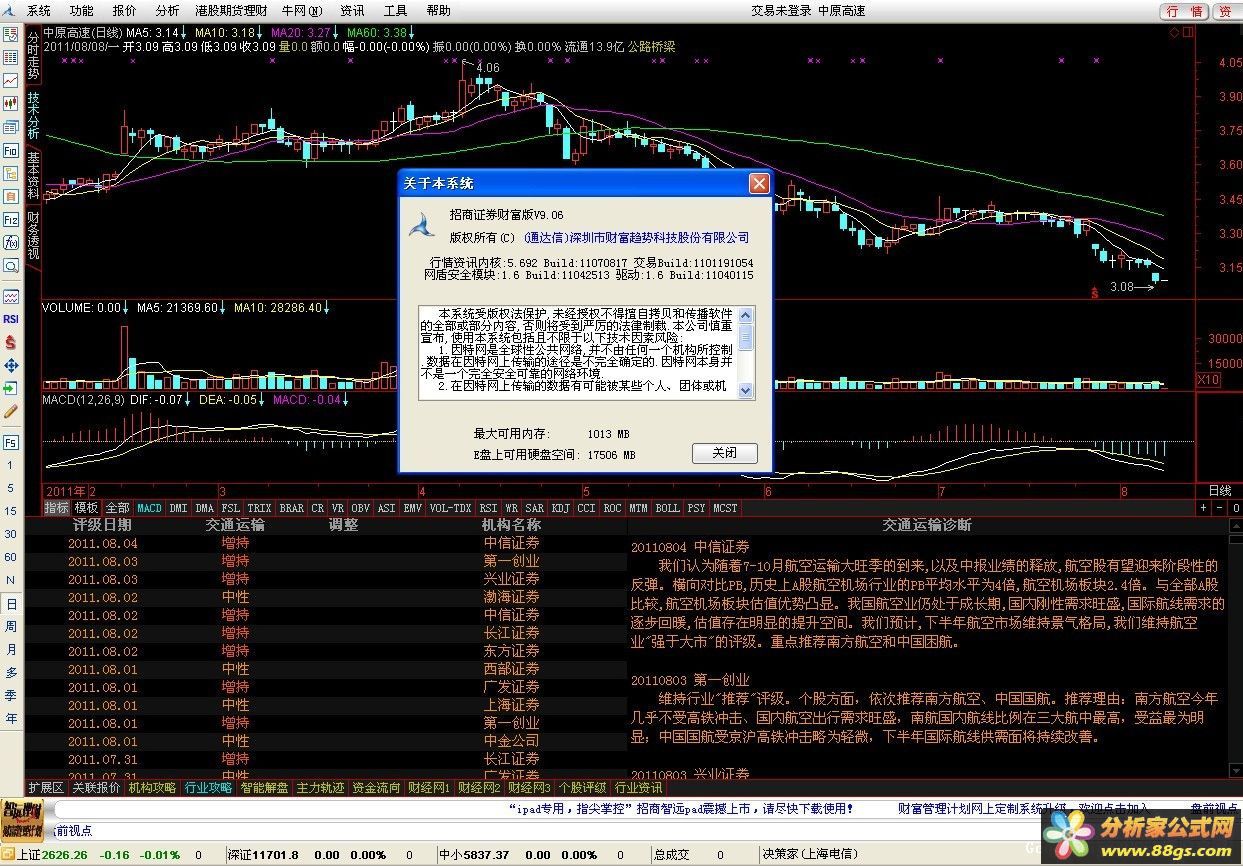Viewport: 1243px width, 866px height.
Task: Select the MACD indicator tab
Action: tap(149, 508)
